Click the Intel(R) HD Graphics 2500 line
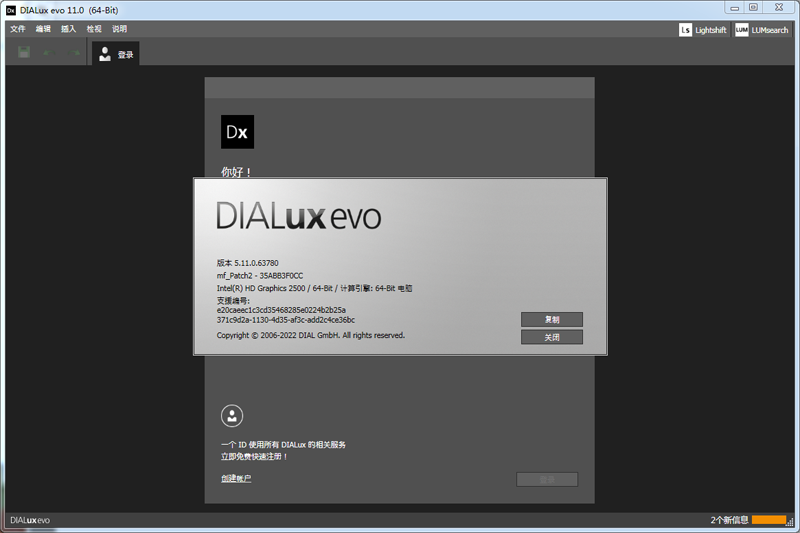This screenshot has width=800, height=533. point(314,288)
